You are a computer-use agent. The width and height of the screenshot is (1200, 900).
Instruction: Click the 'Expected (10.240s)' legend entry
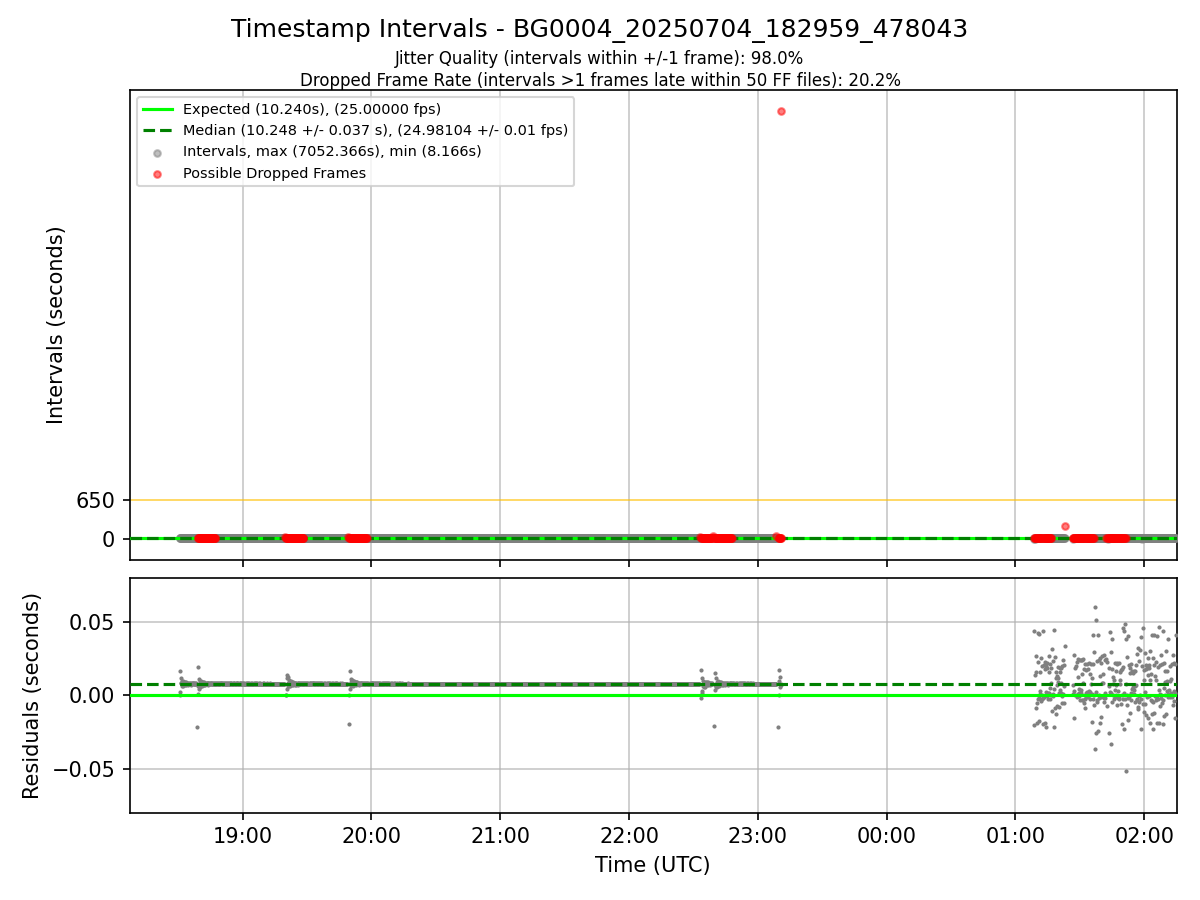pyautogui.click(x=293, y=109)
